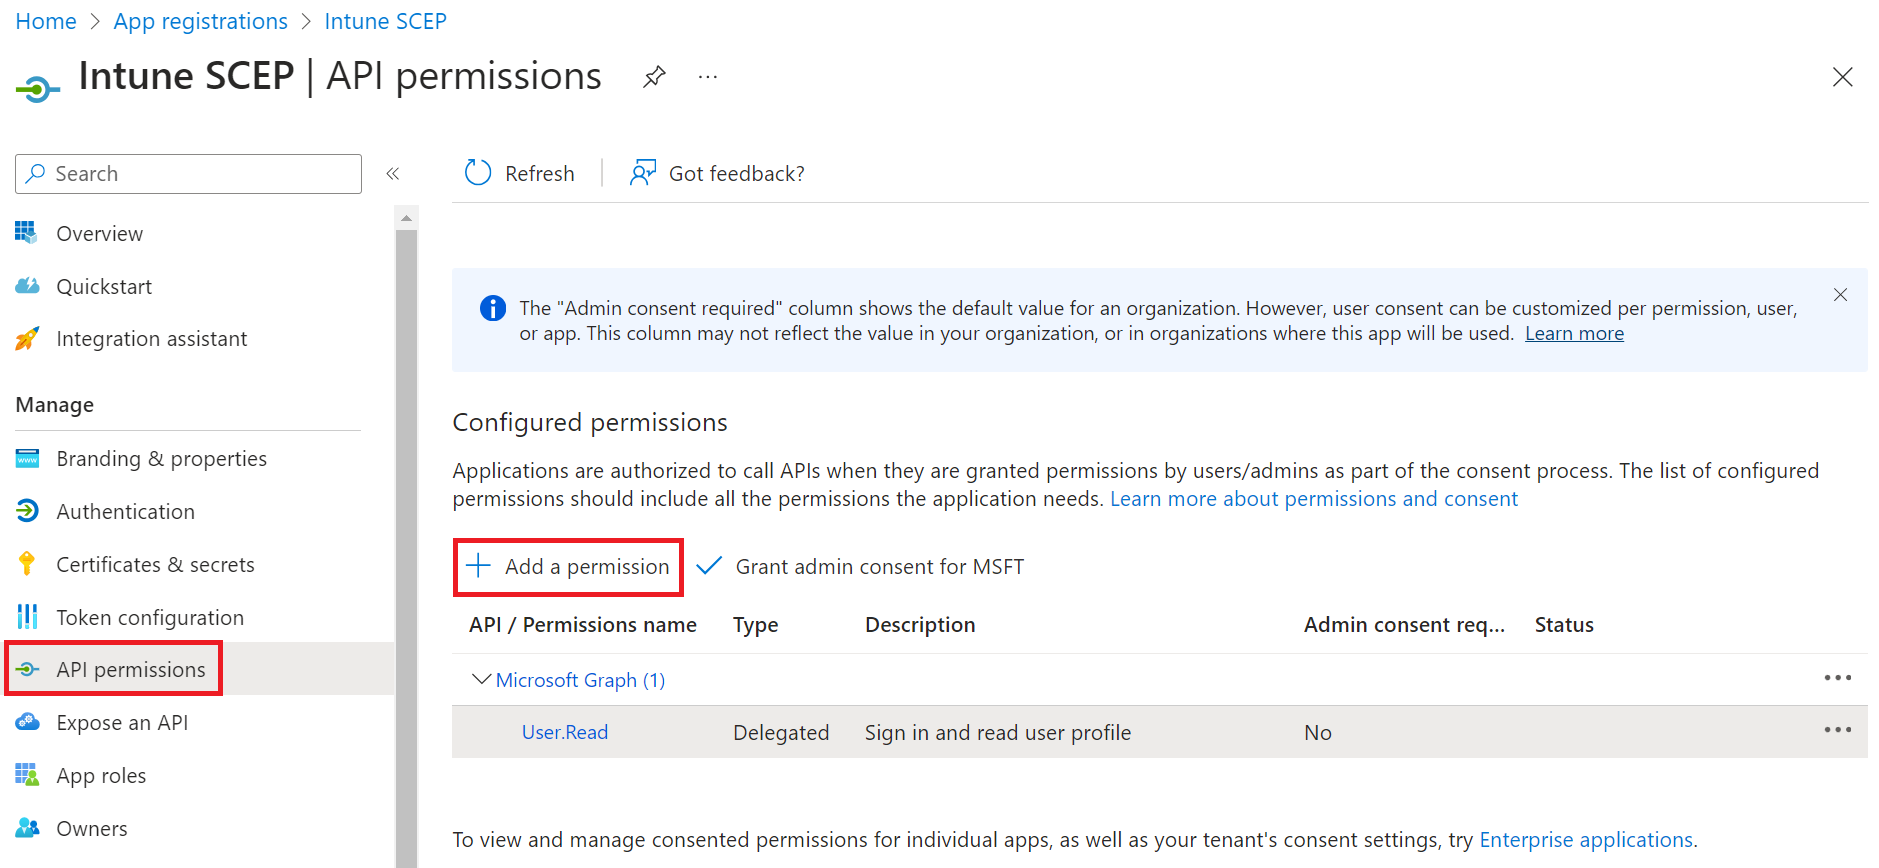Click the Got feedback person icon

pyautogui.click(x=642, y=173)
